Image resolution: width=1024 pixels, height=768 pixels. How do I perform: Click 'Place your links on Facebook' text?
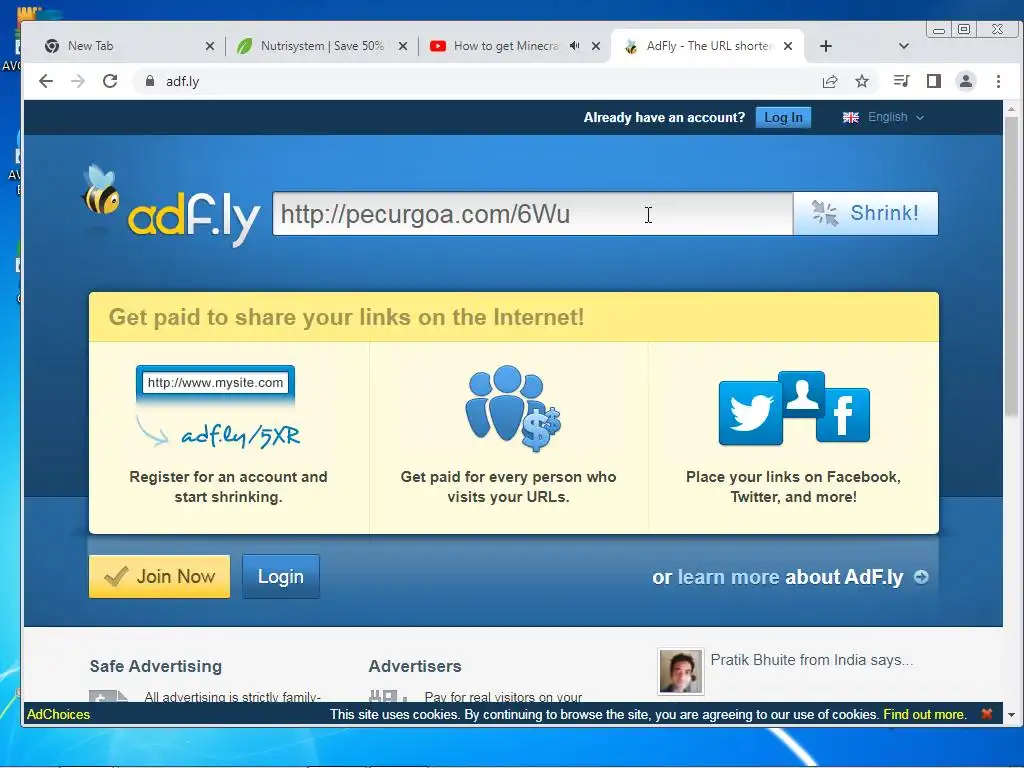(793, 487)
